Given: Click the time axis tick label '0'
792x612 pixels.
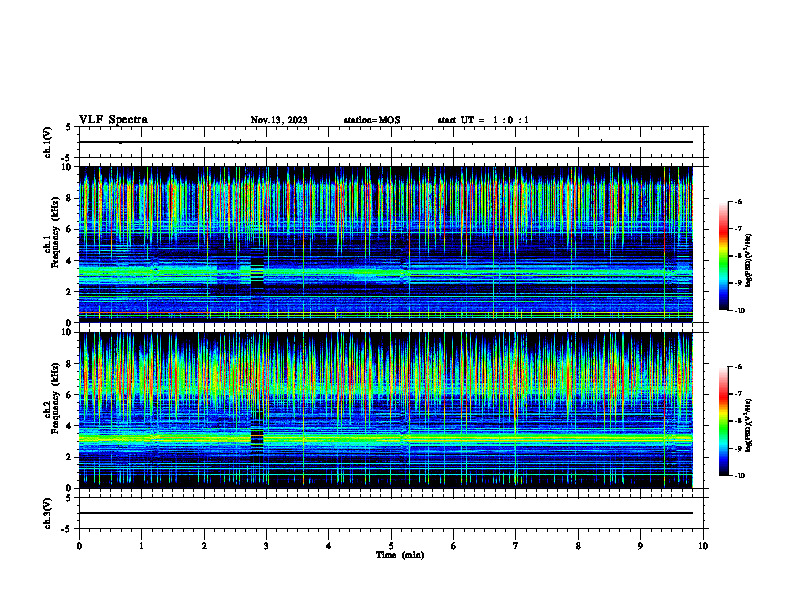Looking at the screenshot, I should click(x=79, y=546).
